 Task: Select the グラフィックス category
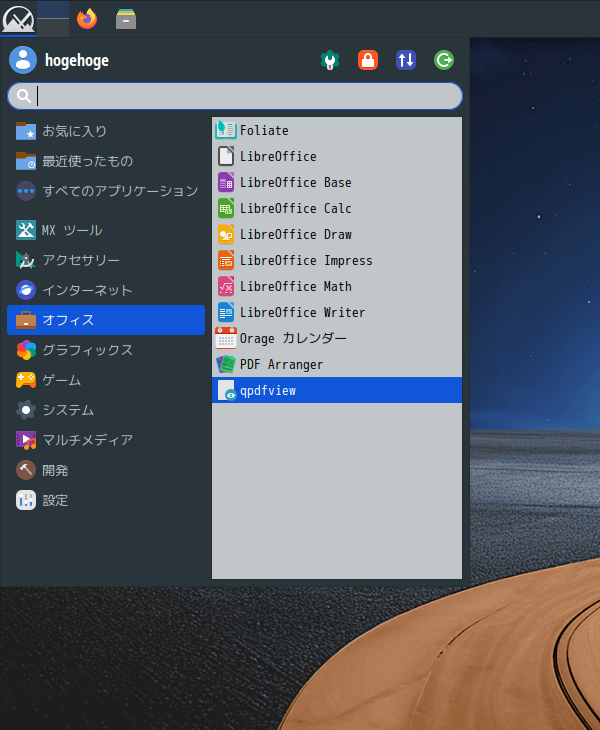[x=86, y=350]
